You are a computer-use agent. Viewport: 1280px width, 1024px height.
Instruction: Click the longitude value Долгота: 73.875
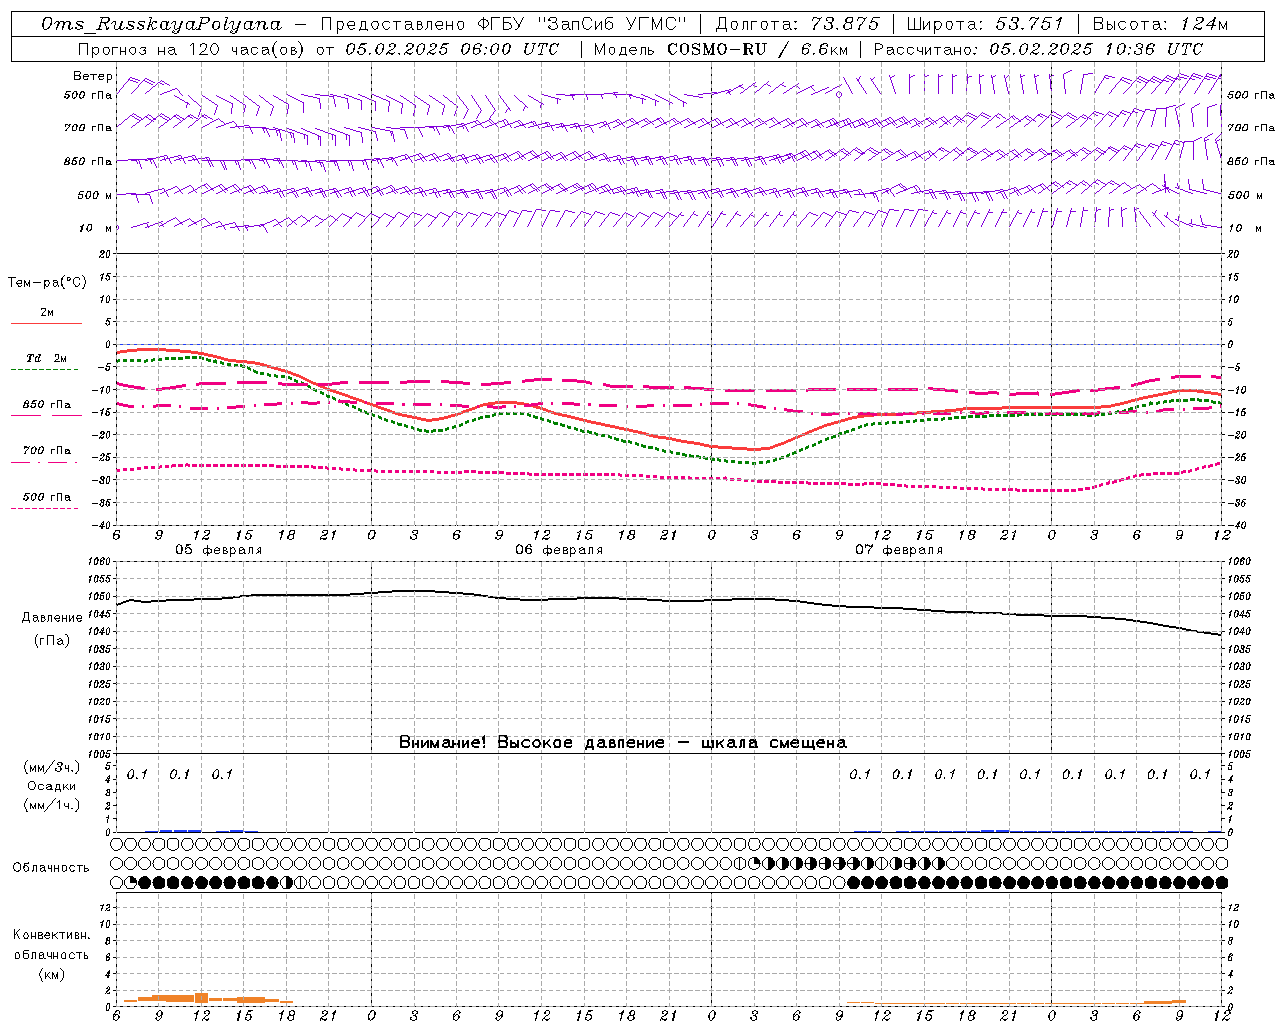(798, 24)
